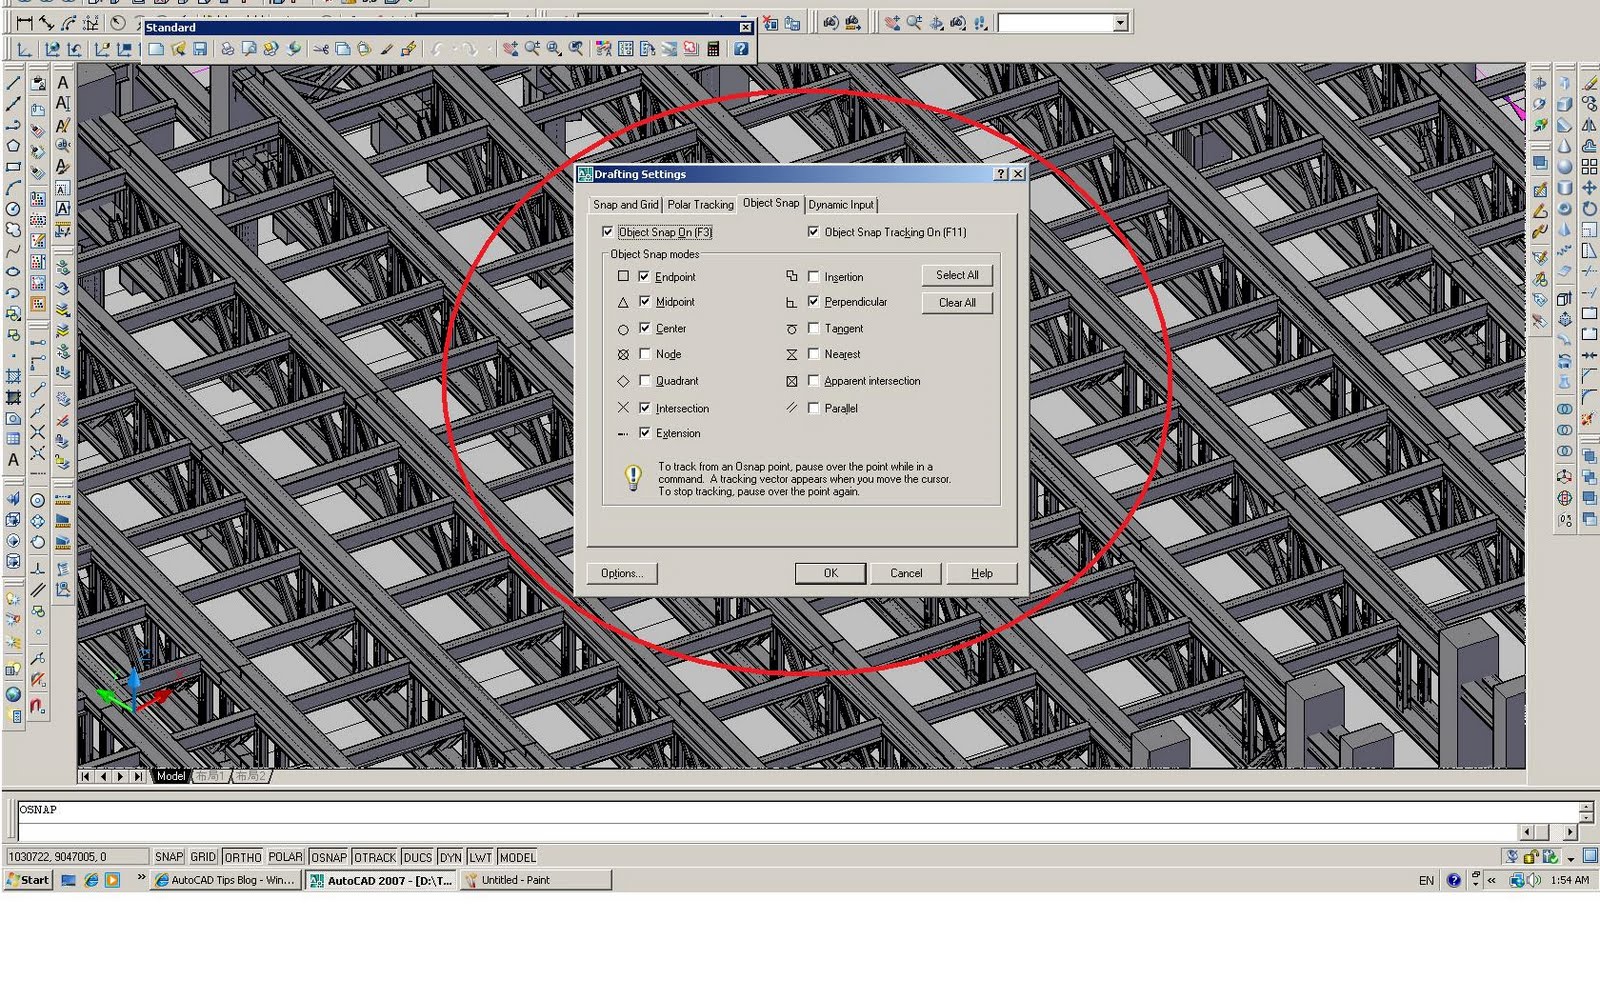This screenshot has width=1600, height=1000.
Task: Select the Circle draw tool
Action: [13, 209]
